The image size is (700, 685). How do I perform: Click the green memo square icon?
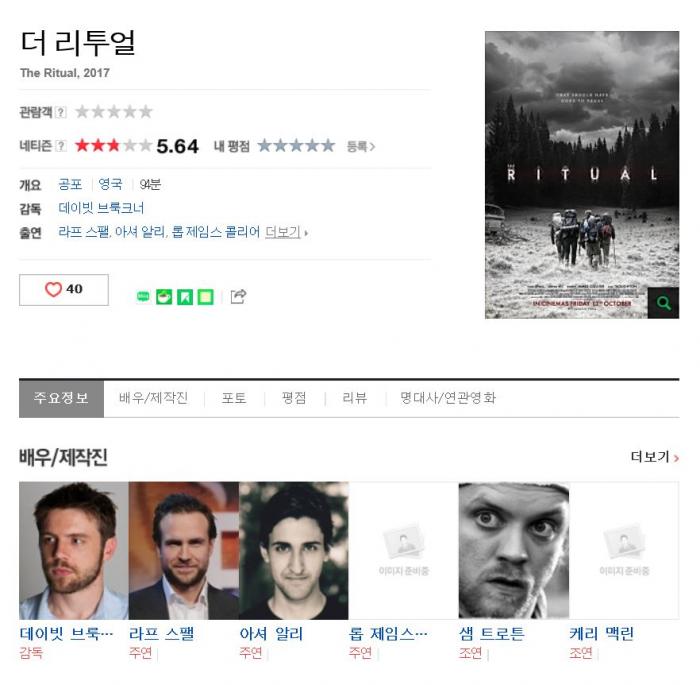[x=205, y=297]
